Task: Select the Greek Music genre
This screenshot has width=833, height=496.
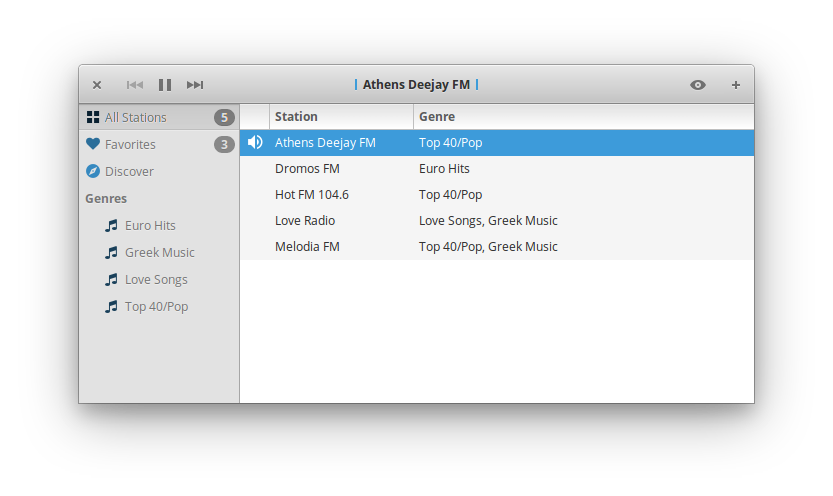Action: (x=159, y=253)
